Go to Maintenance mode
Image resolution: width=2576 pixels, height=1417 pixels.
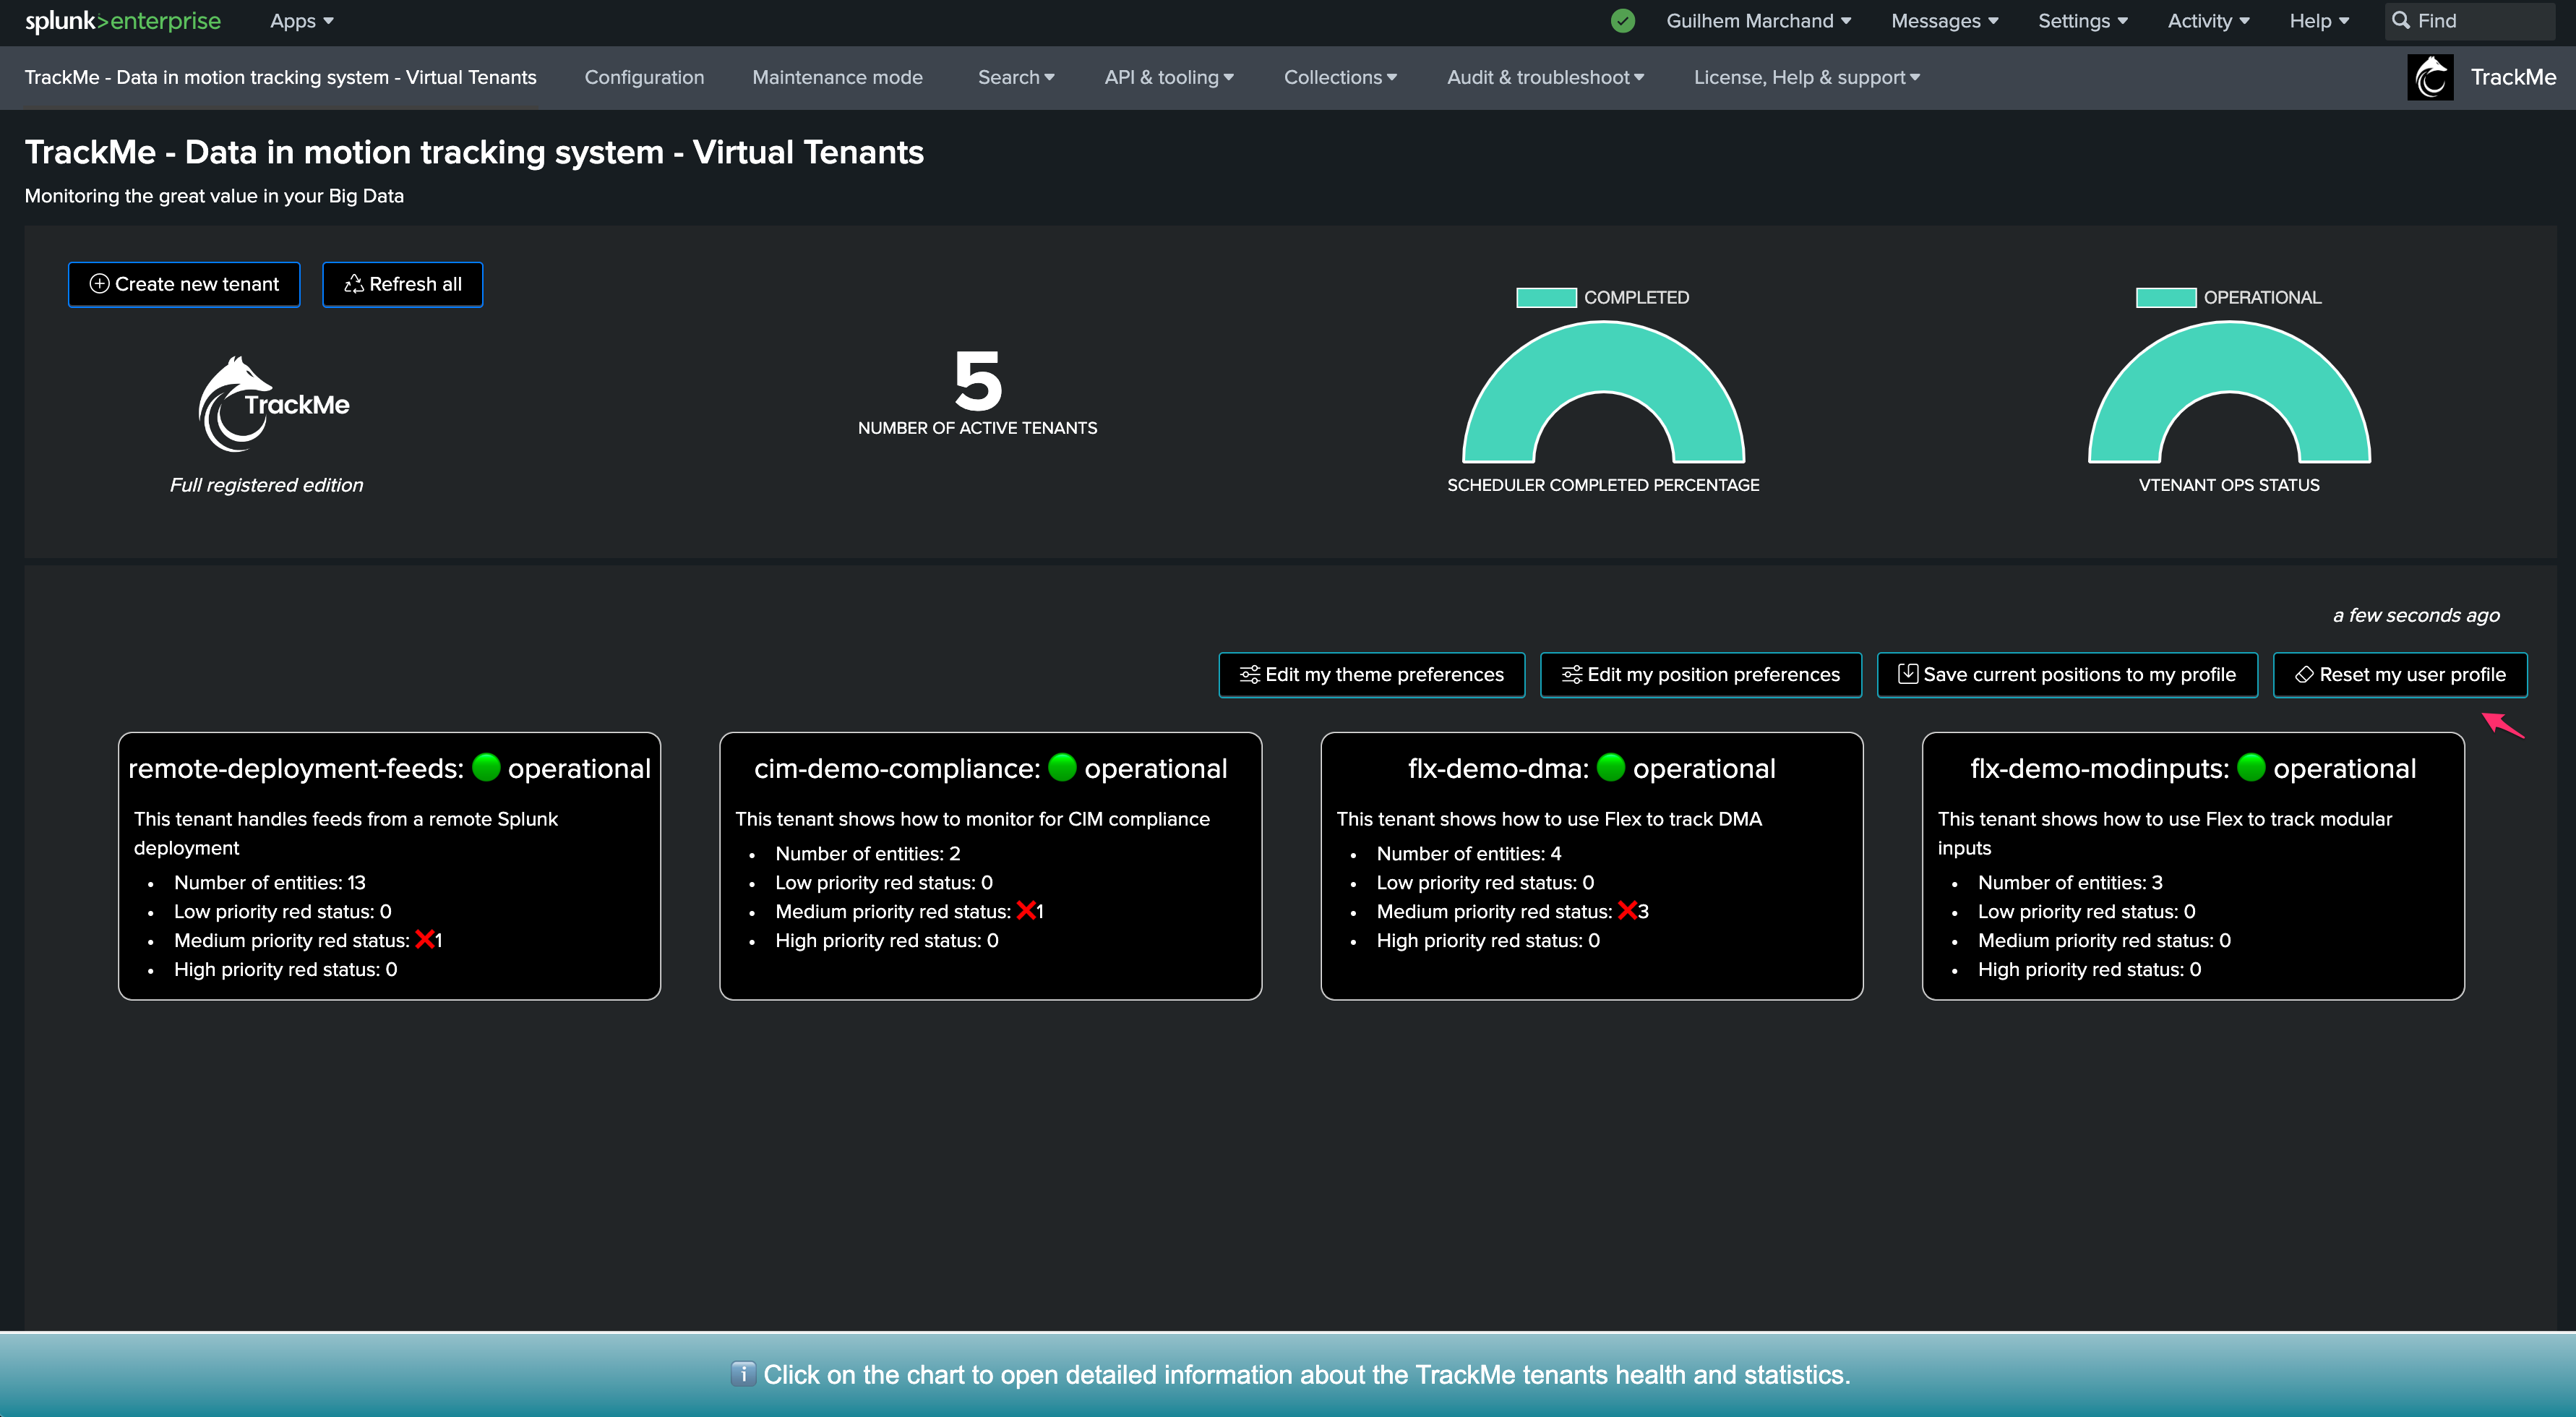pyautogui.click(x=837, y=77)
